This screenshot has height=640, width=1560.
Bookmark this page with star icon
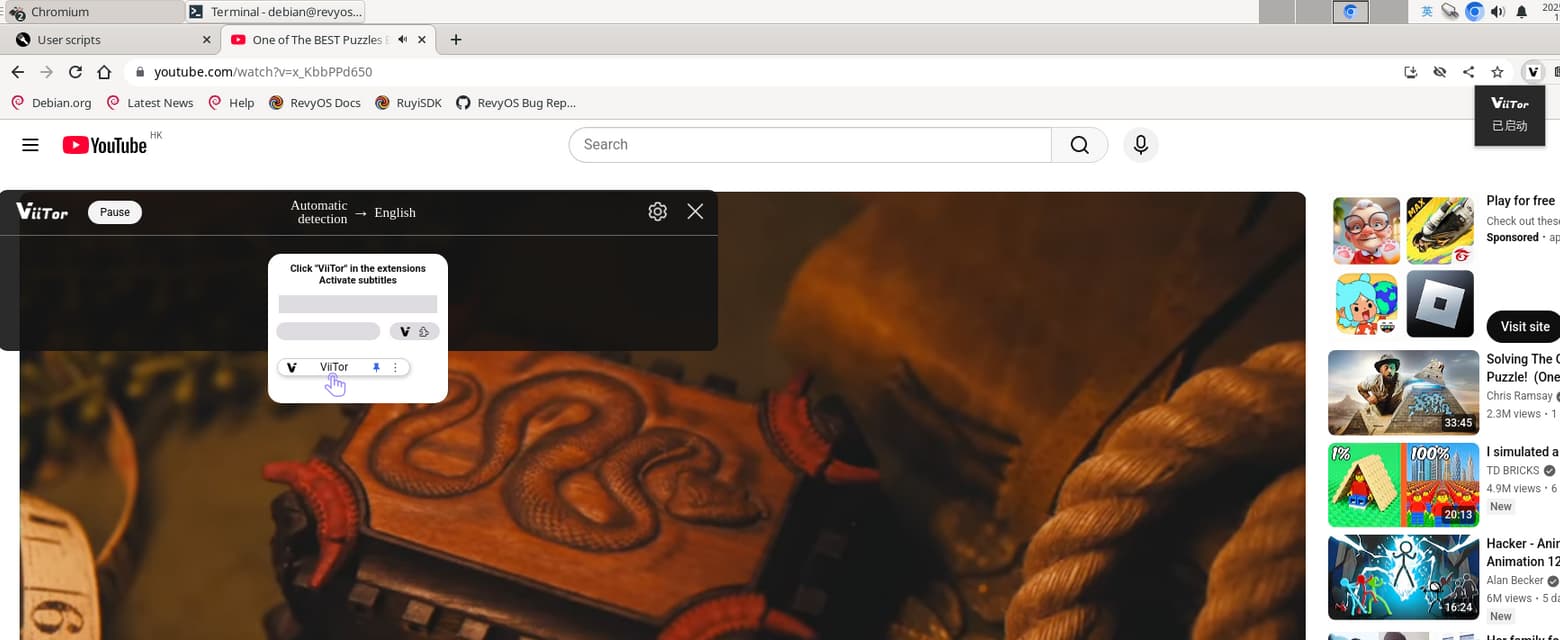[1497, 72]
